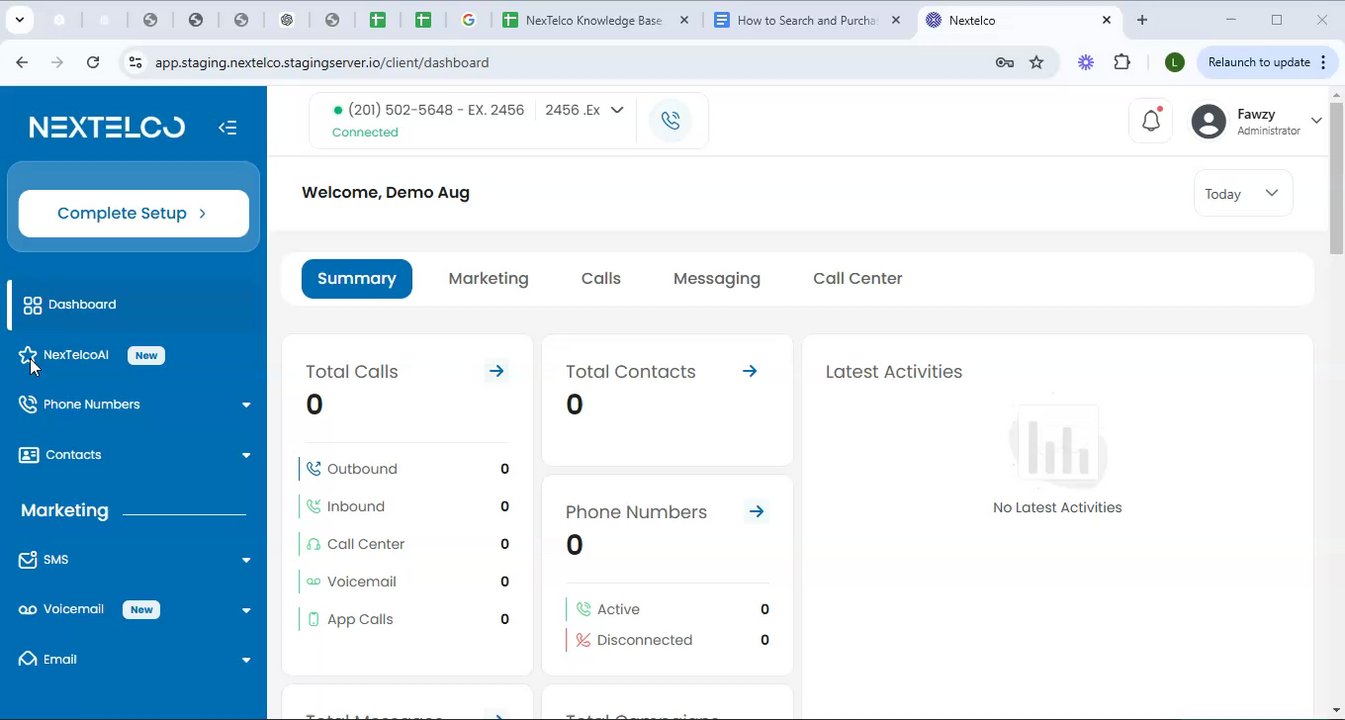Collapse the sidebar with the menu icon
This screenshot has width=1345, height=720.
[x=227, y=127]
